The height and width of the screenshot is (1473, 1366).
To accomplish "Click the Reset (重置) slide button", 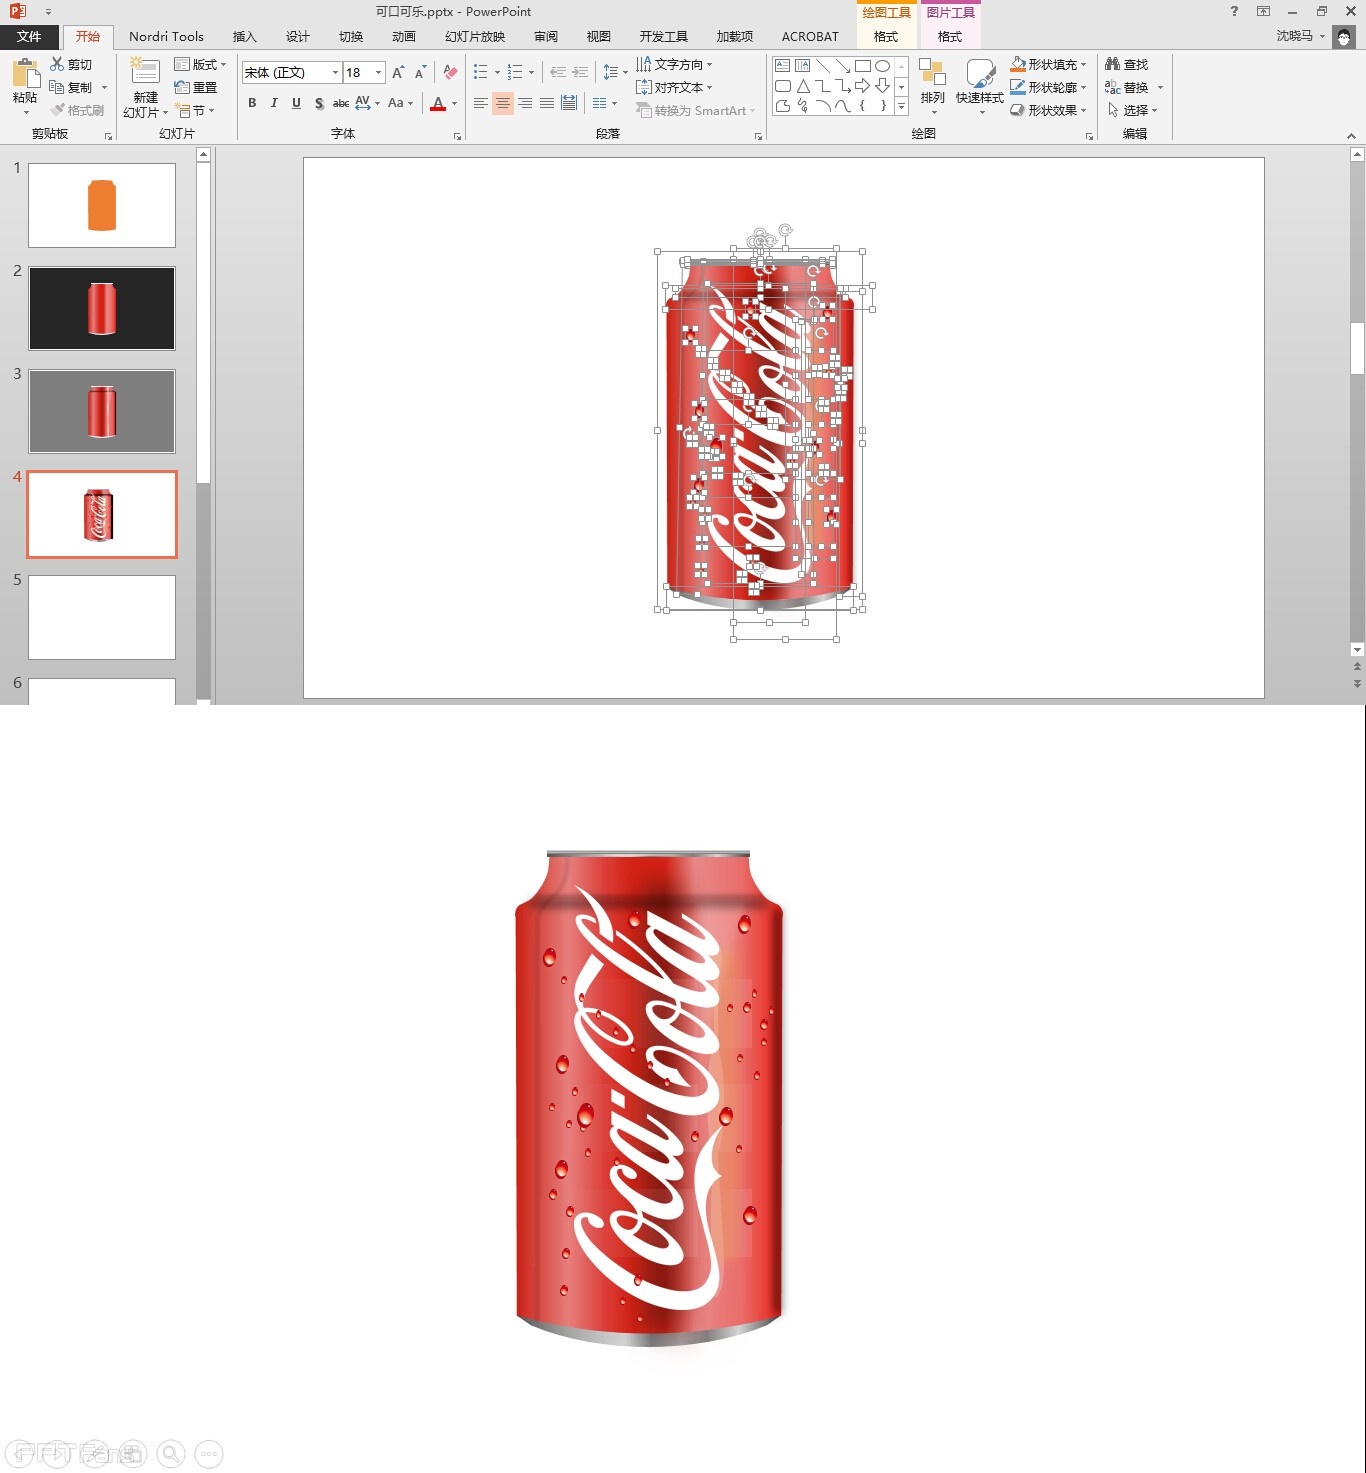I will [197, 87].
